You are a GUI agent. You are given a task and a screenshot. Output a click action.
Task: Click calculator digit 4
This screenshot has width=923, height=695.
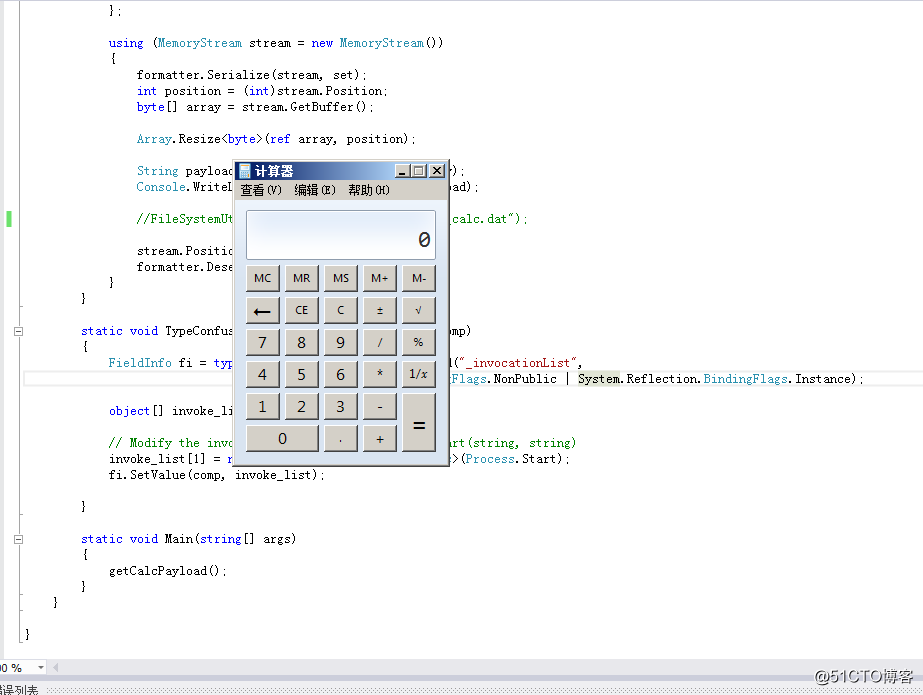point(263,374)
